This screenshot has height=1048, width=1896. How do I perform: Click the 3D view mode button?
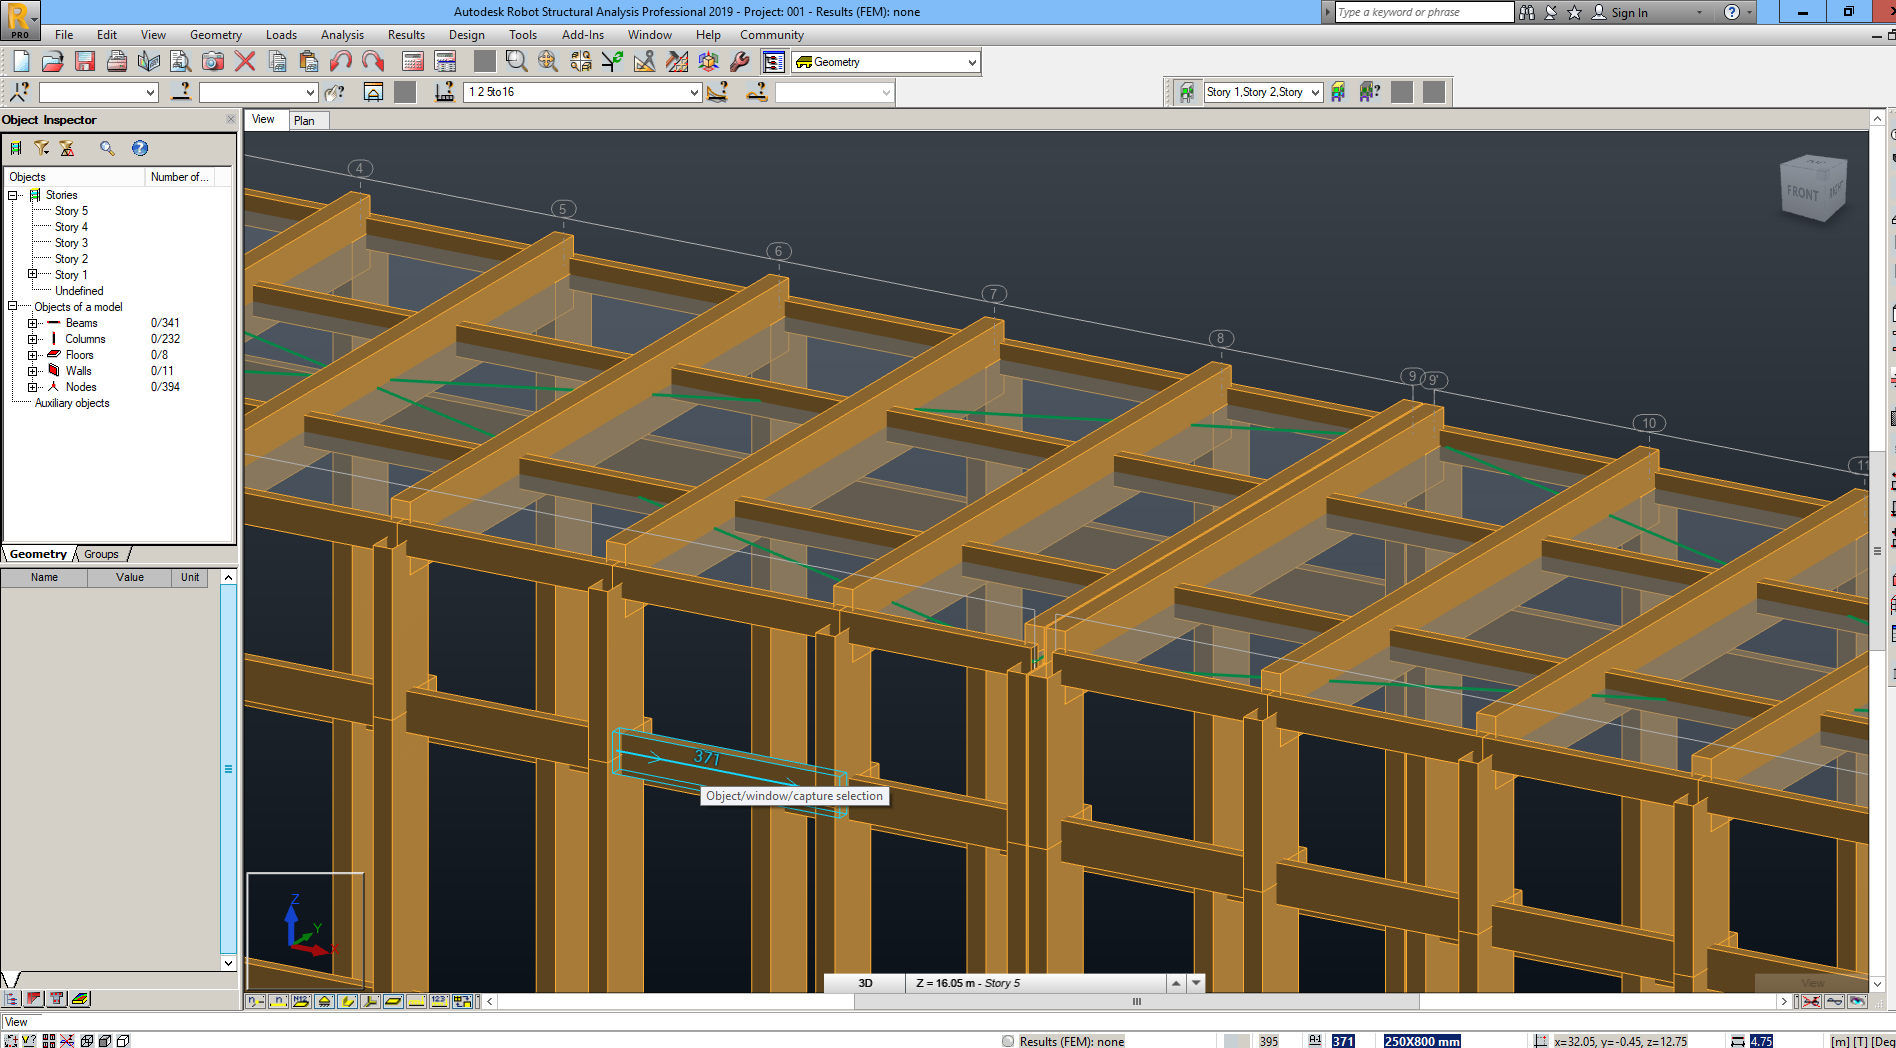[865, 983]
